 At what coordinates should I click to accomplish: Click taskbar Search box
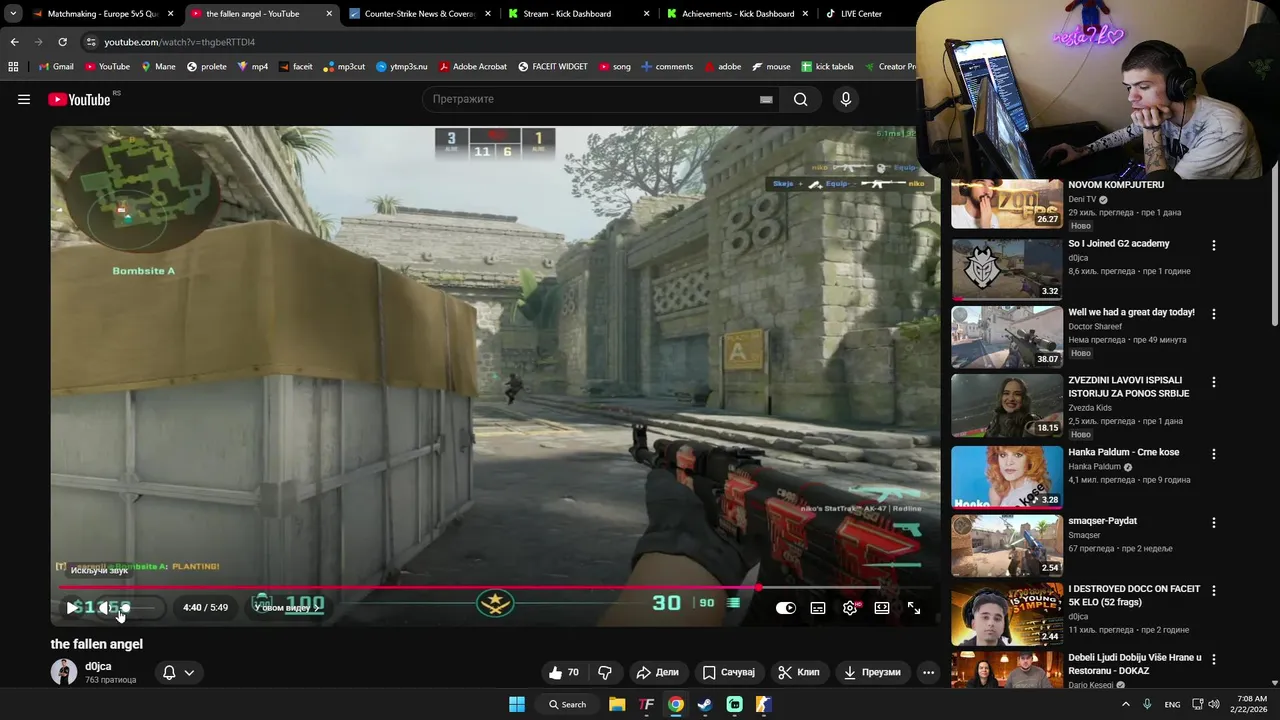[567, 704]
